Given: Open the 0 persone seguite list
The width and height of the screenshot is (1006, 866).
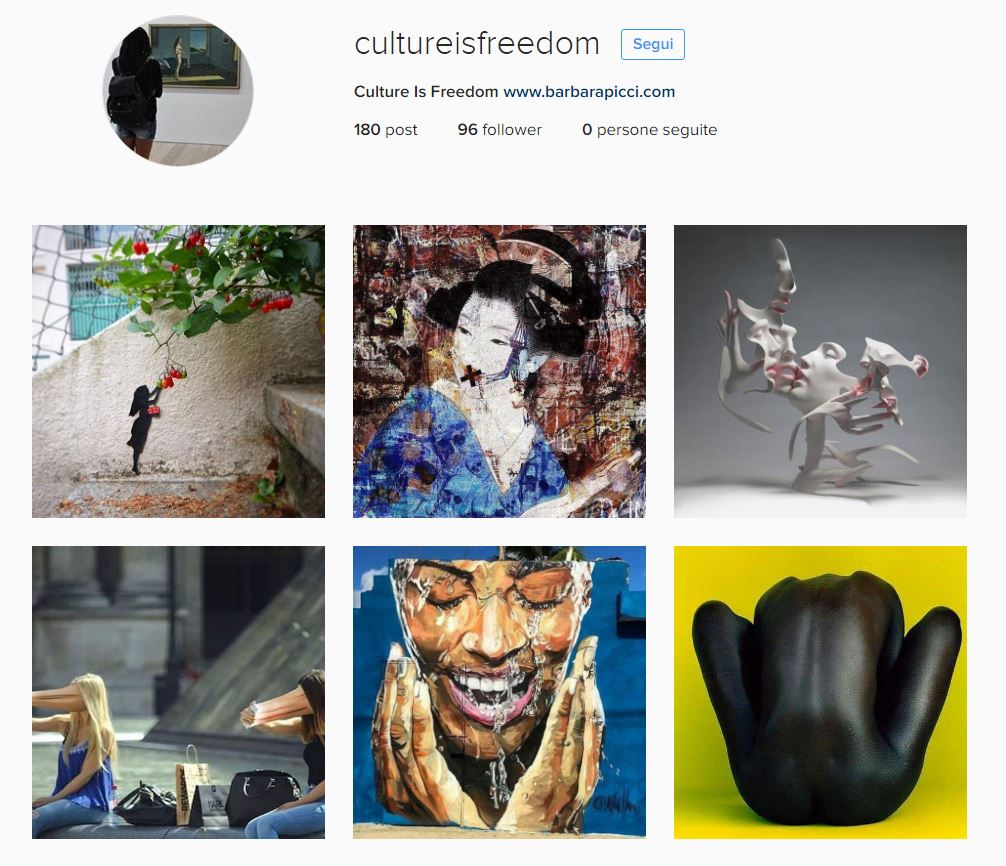Looking at the screenshot, I should click(649, 130).
